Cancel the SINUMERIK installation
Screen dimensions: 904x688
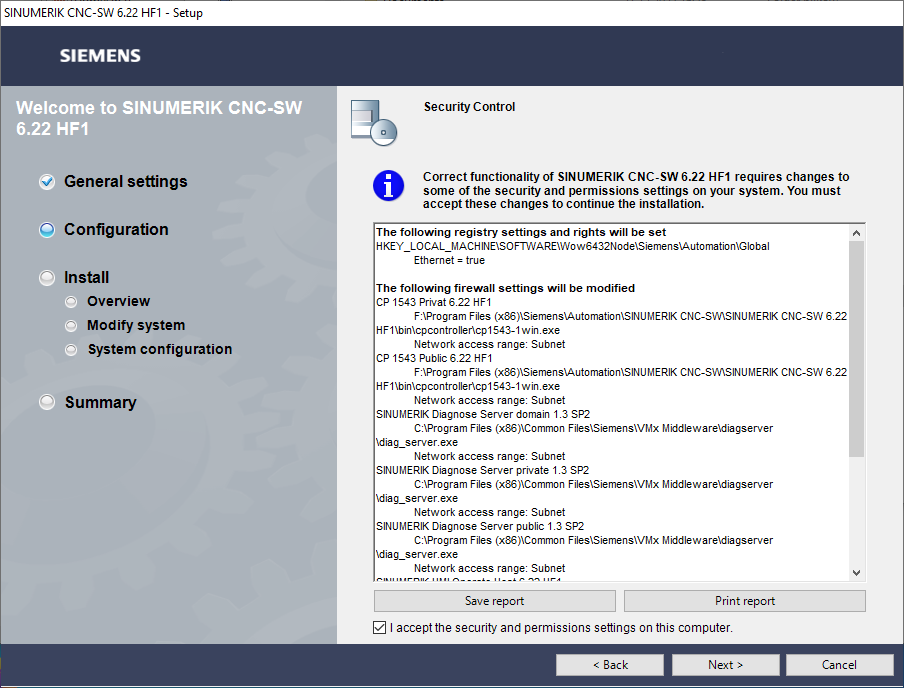point(839,665)
